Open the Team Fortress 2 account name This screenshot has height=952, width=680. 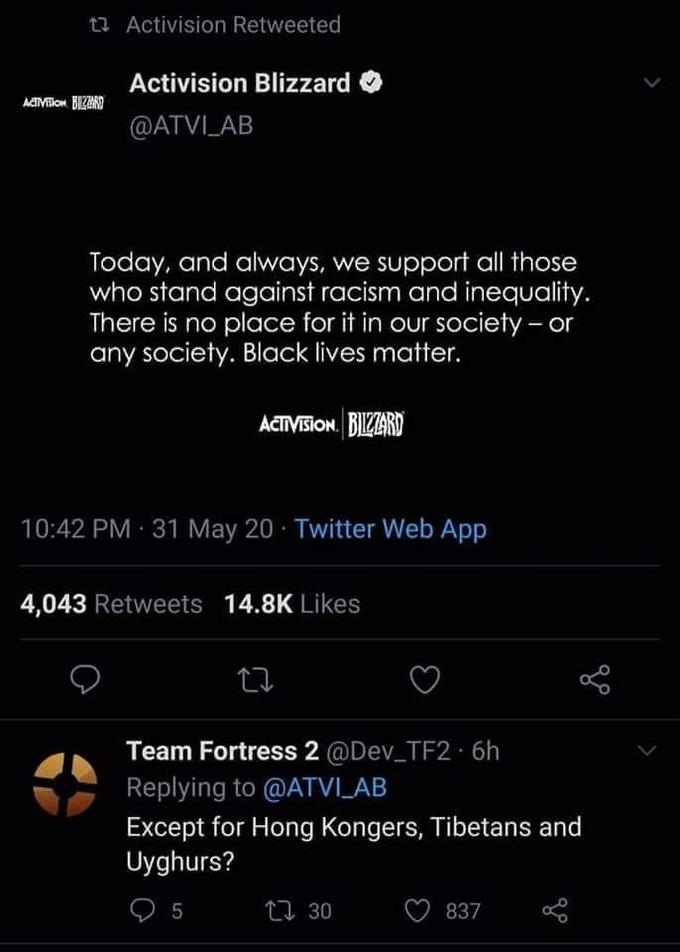[x=222, y=751]
